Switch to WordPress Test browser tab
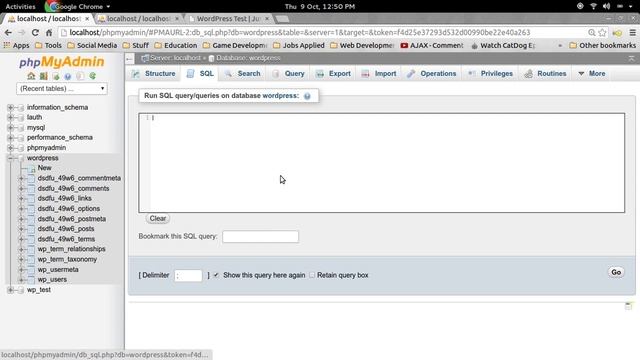This screenshot has width=640, height=360. pyautogui.click(x=229, y=19)
